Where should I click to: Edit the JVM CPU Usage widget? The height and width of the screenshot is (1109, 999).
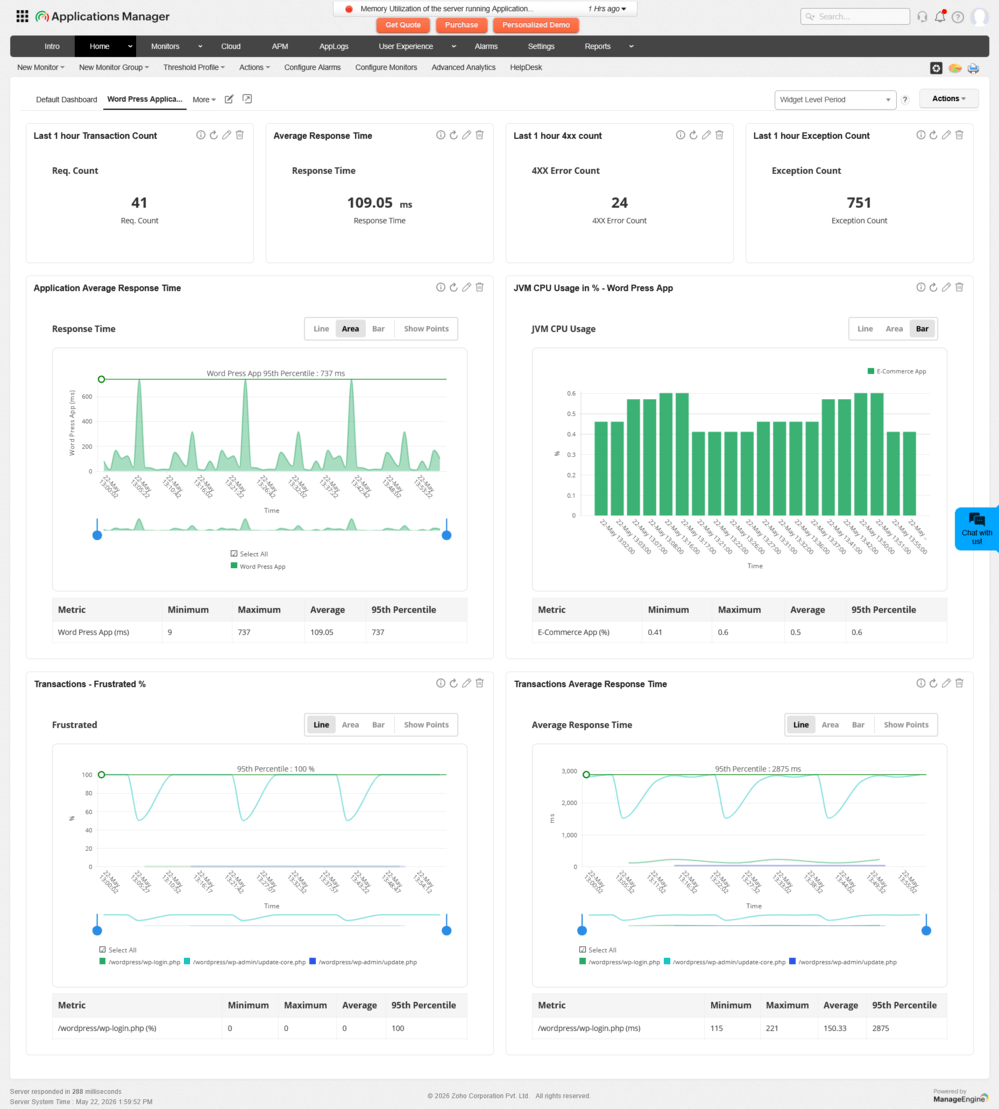coord(946,287)
